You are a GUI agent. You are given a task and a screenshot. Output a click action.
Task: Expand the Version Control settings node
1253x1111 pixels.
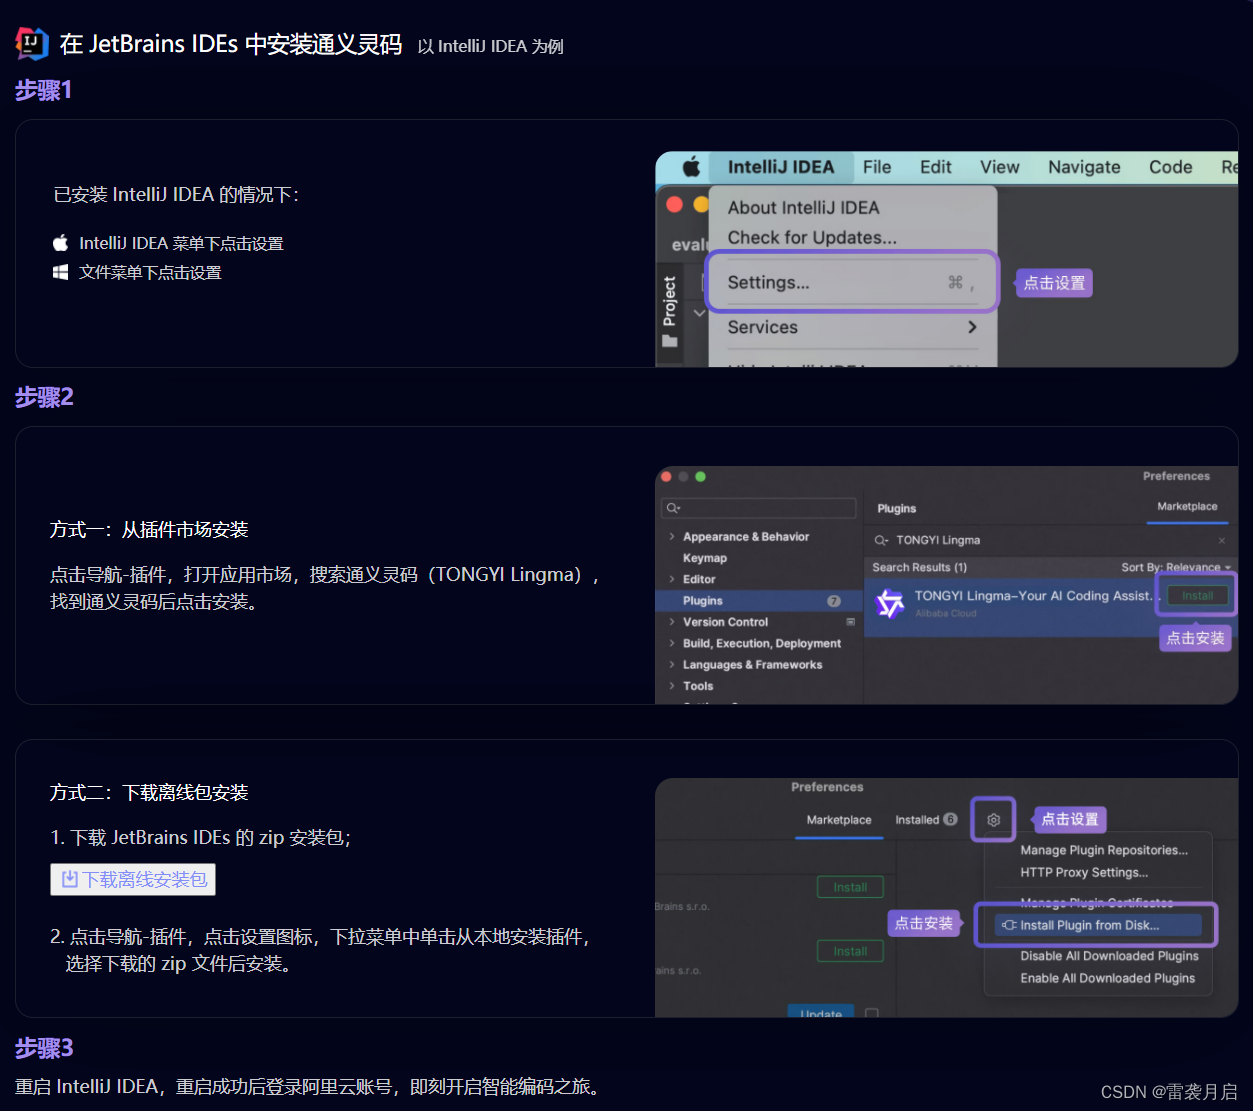pos(672,622)
